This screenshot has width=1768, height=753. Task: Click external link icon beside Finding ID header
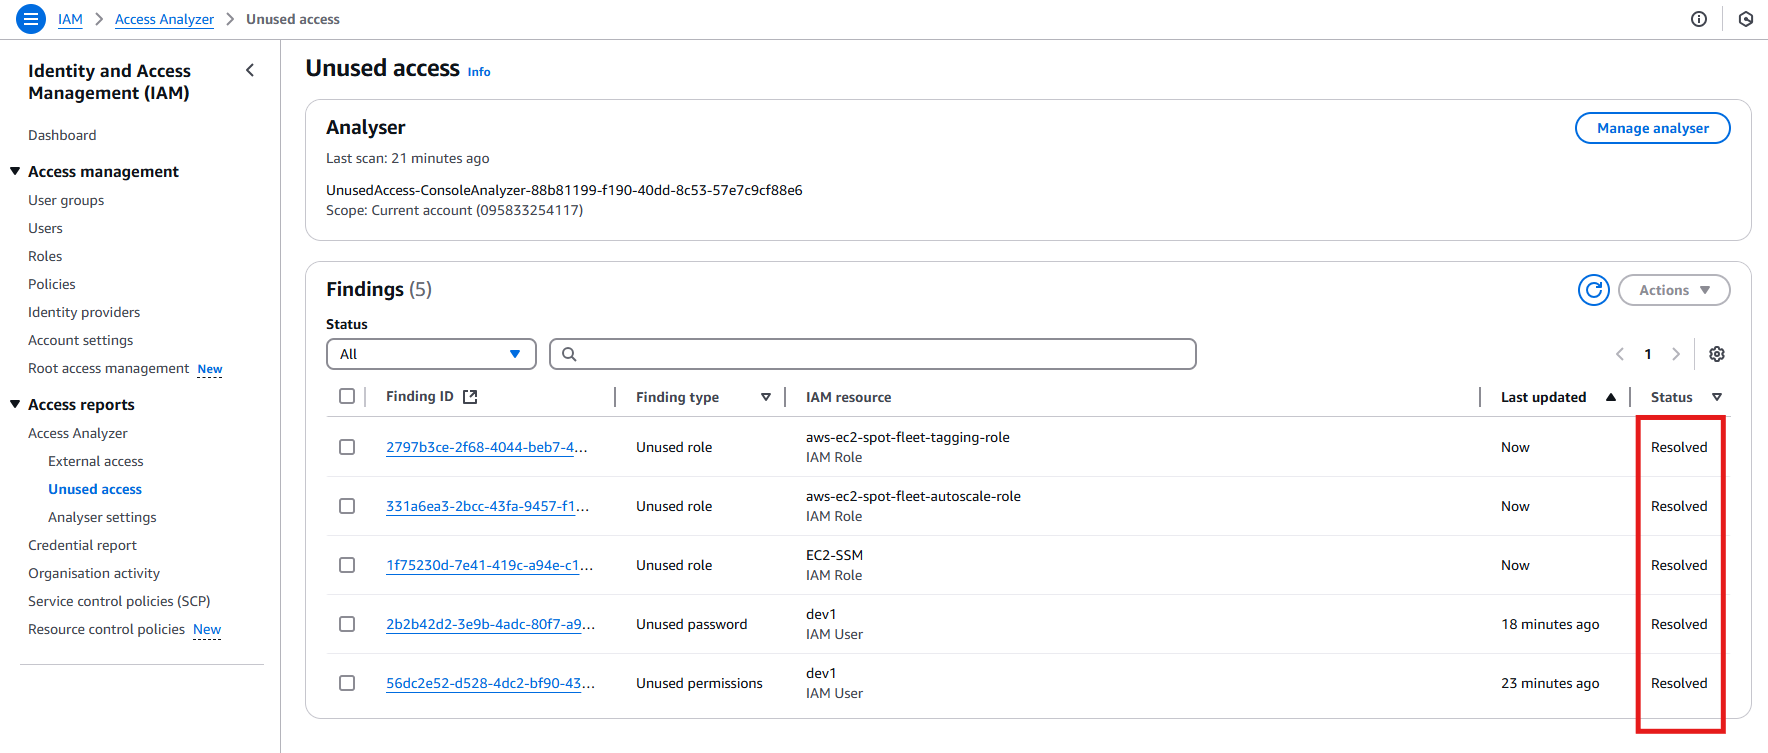470,397
